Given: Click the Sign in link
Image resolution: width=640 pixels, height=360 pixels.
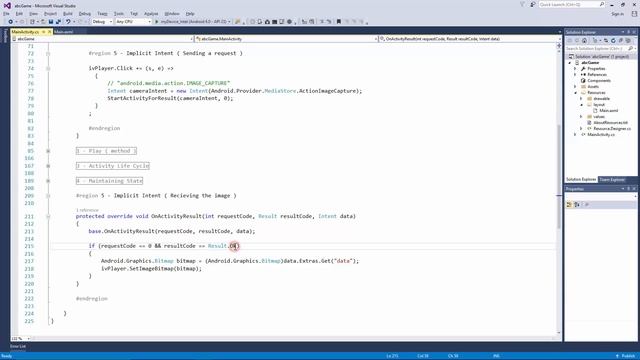Looking at the screenshot, I should (617, 13).
